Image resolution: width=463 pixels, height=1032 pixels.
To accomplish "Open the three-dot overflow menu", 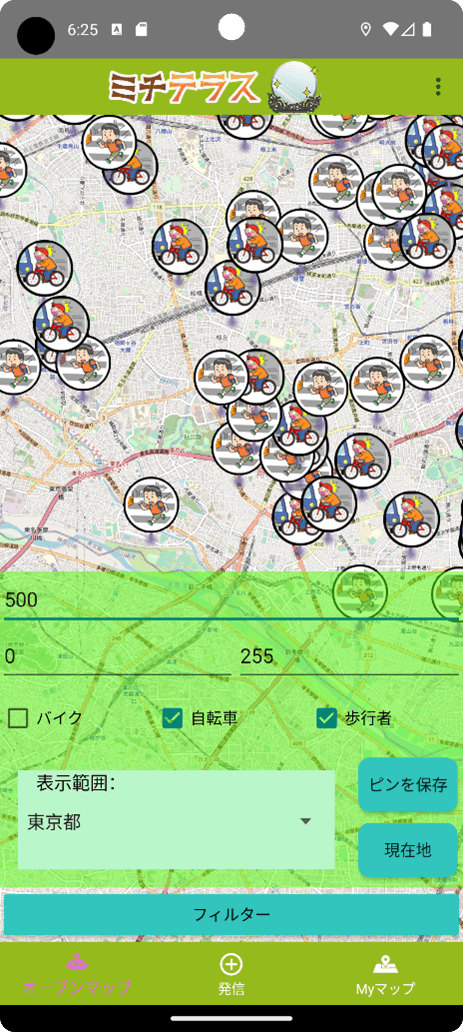I will [x=439, y=87].
